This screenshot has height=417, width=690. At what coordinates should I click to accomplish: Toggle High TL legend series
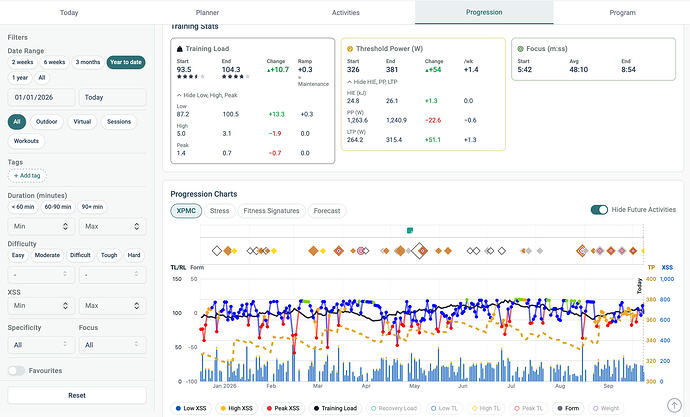[485, 408]
